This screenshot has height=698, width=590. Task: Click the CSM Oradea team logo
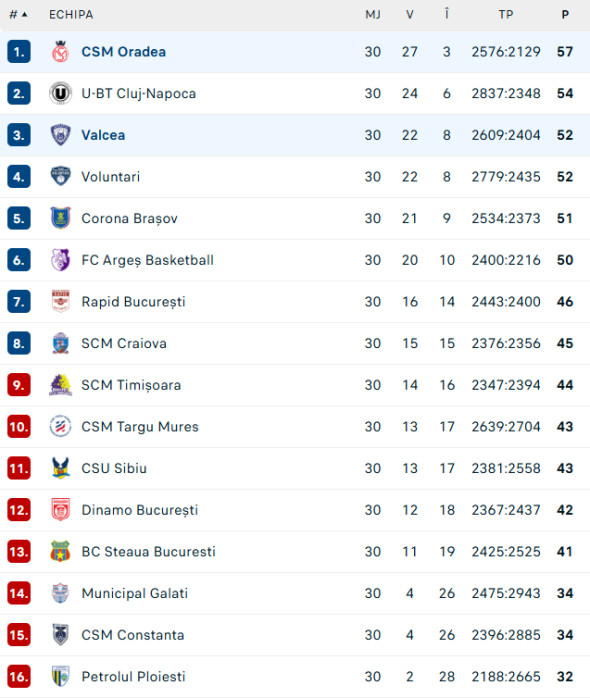coord(60,52)
